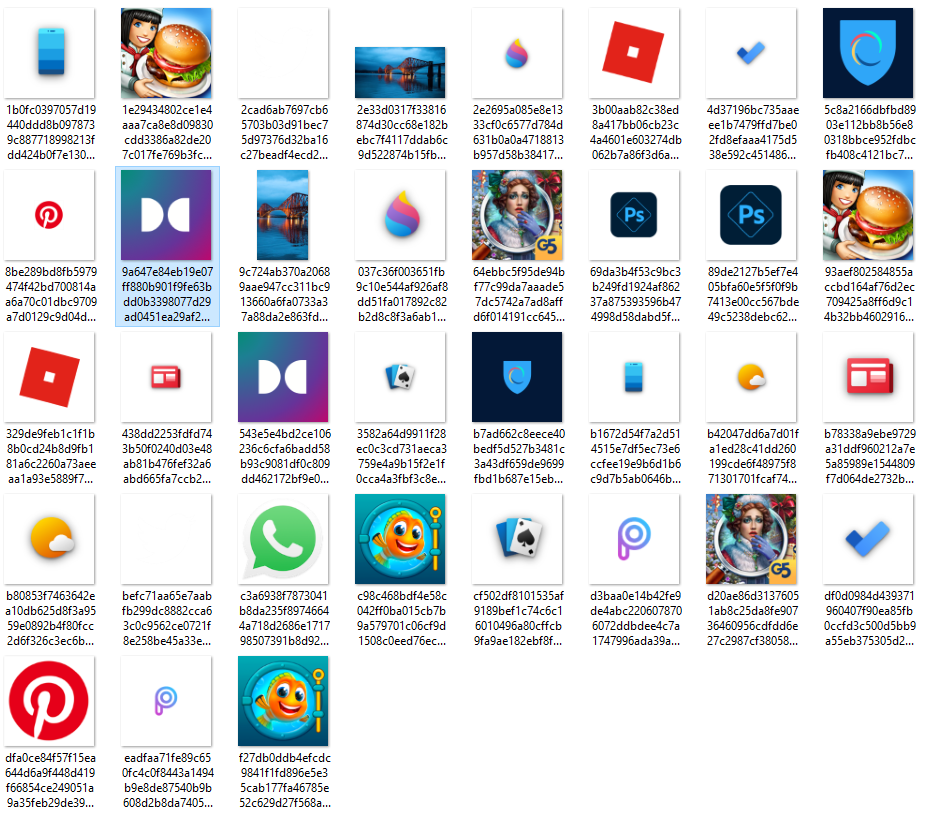The image size is (937, 824).
Task: Click filename text starting dfa0ce84f57f15ea
Action: pos(50,780)
